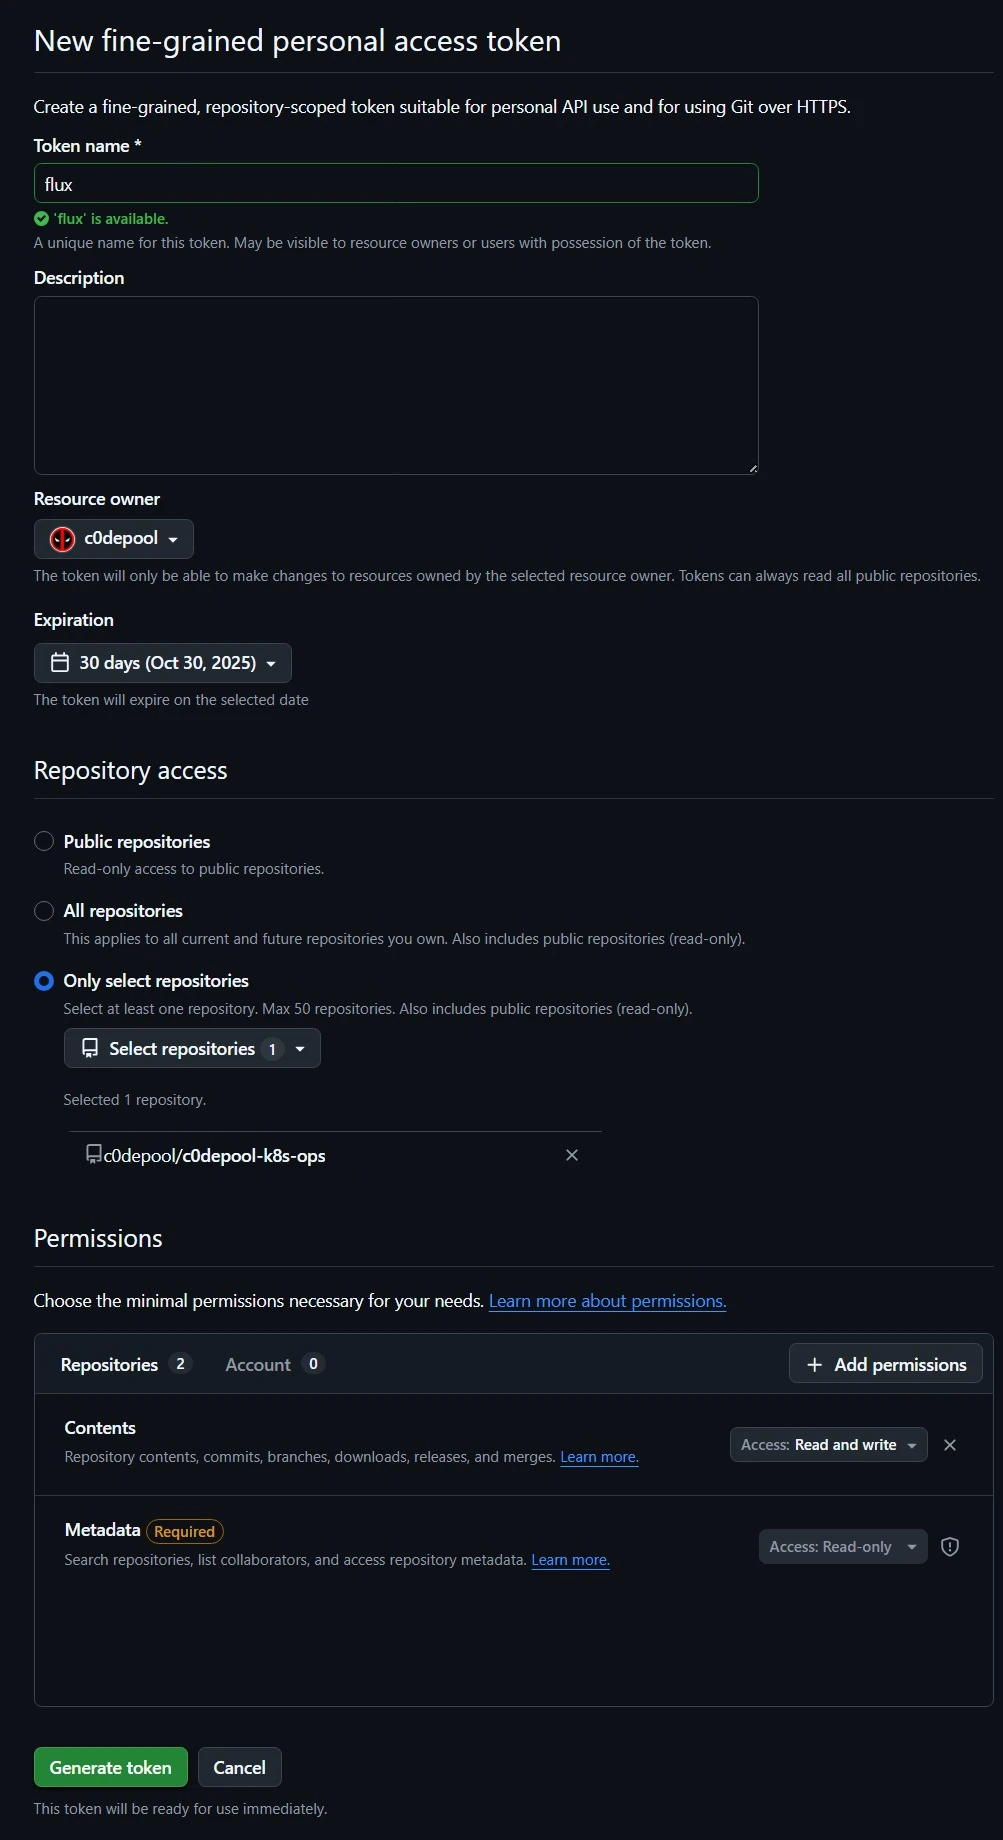Click the repository icon beside c0depool-k8s-ops
The image size is (1003, 1840).
tap(93, 1155)
